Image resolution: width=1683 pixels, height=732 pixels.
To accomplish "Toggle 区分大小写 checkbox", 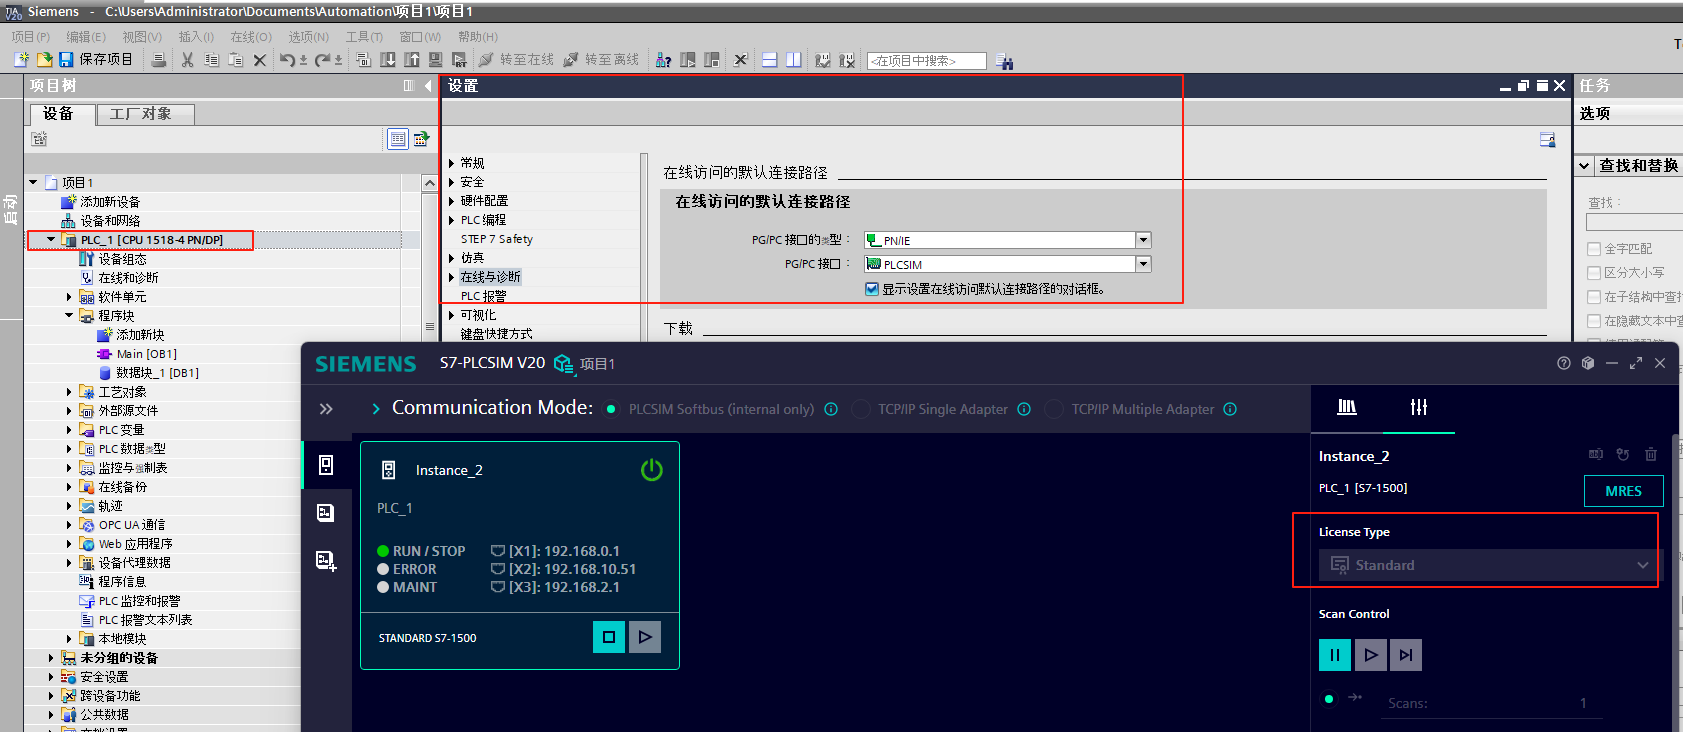I will point(1594,273).
